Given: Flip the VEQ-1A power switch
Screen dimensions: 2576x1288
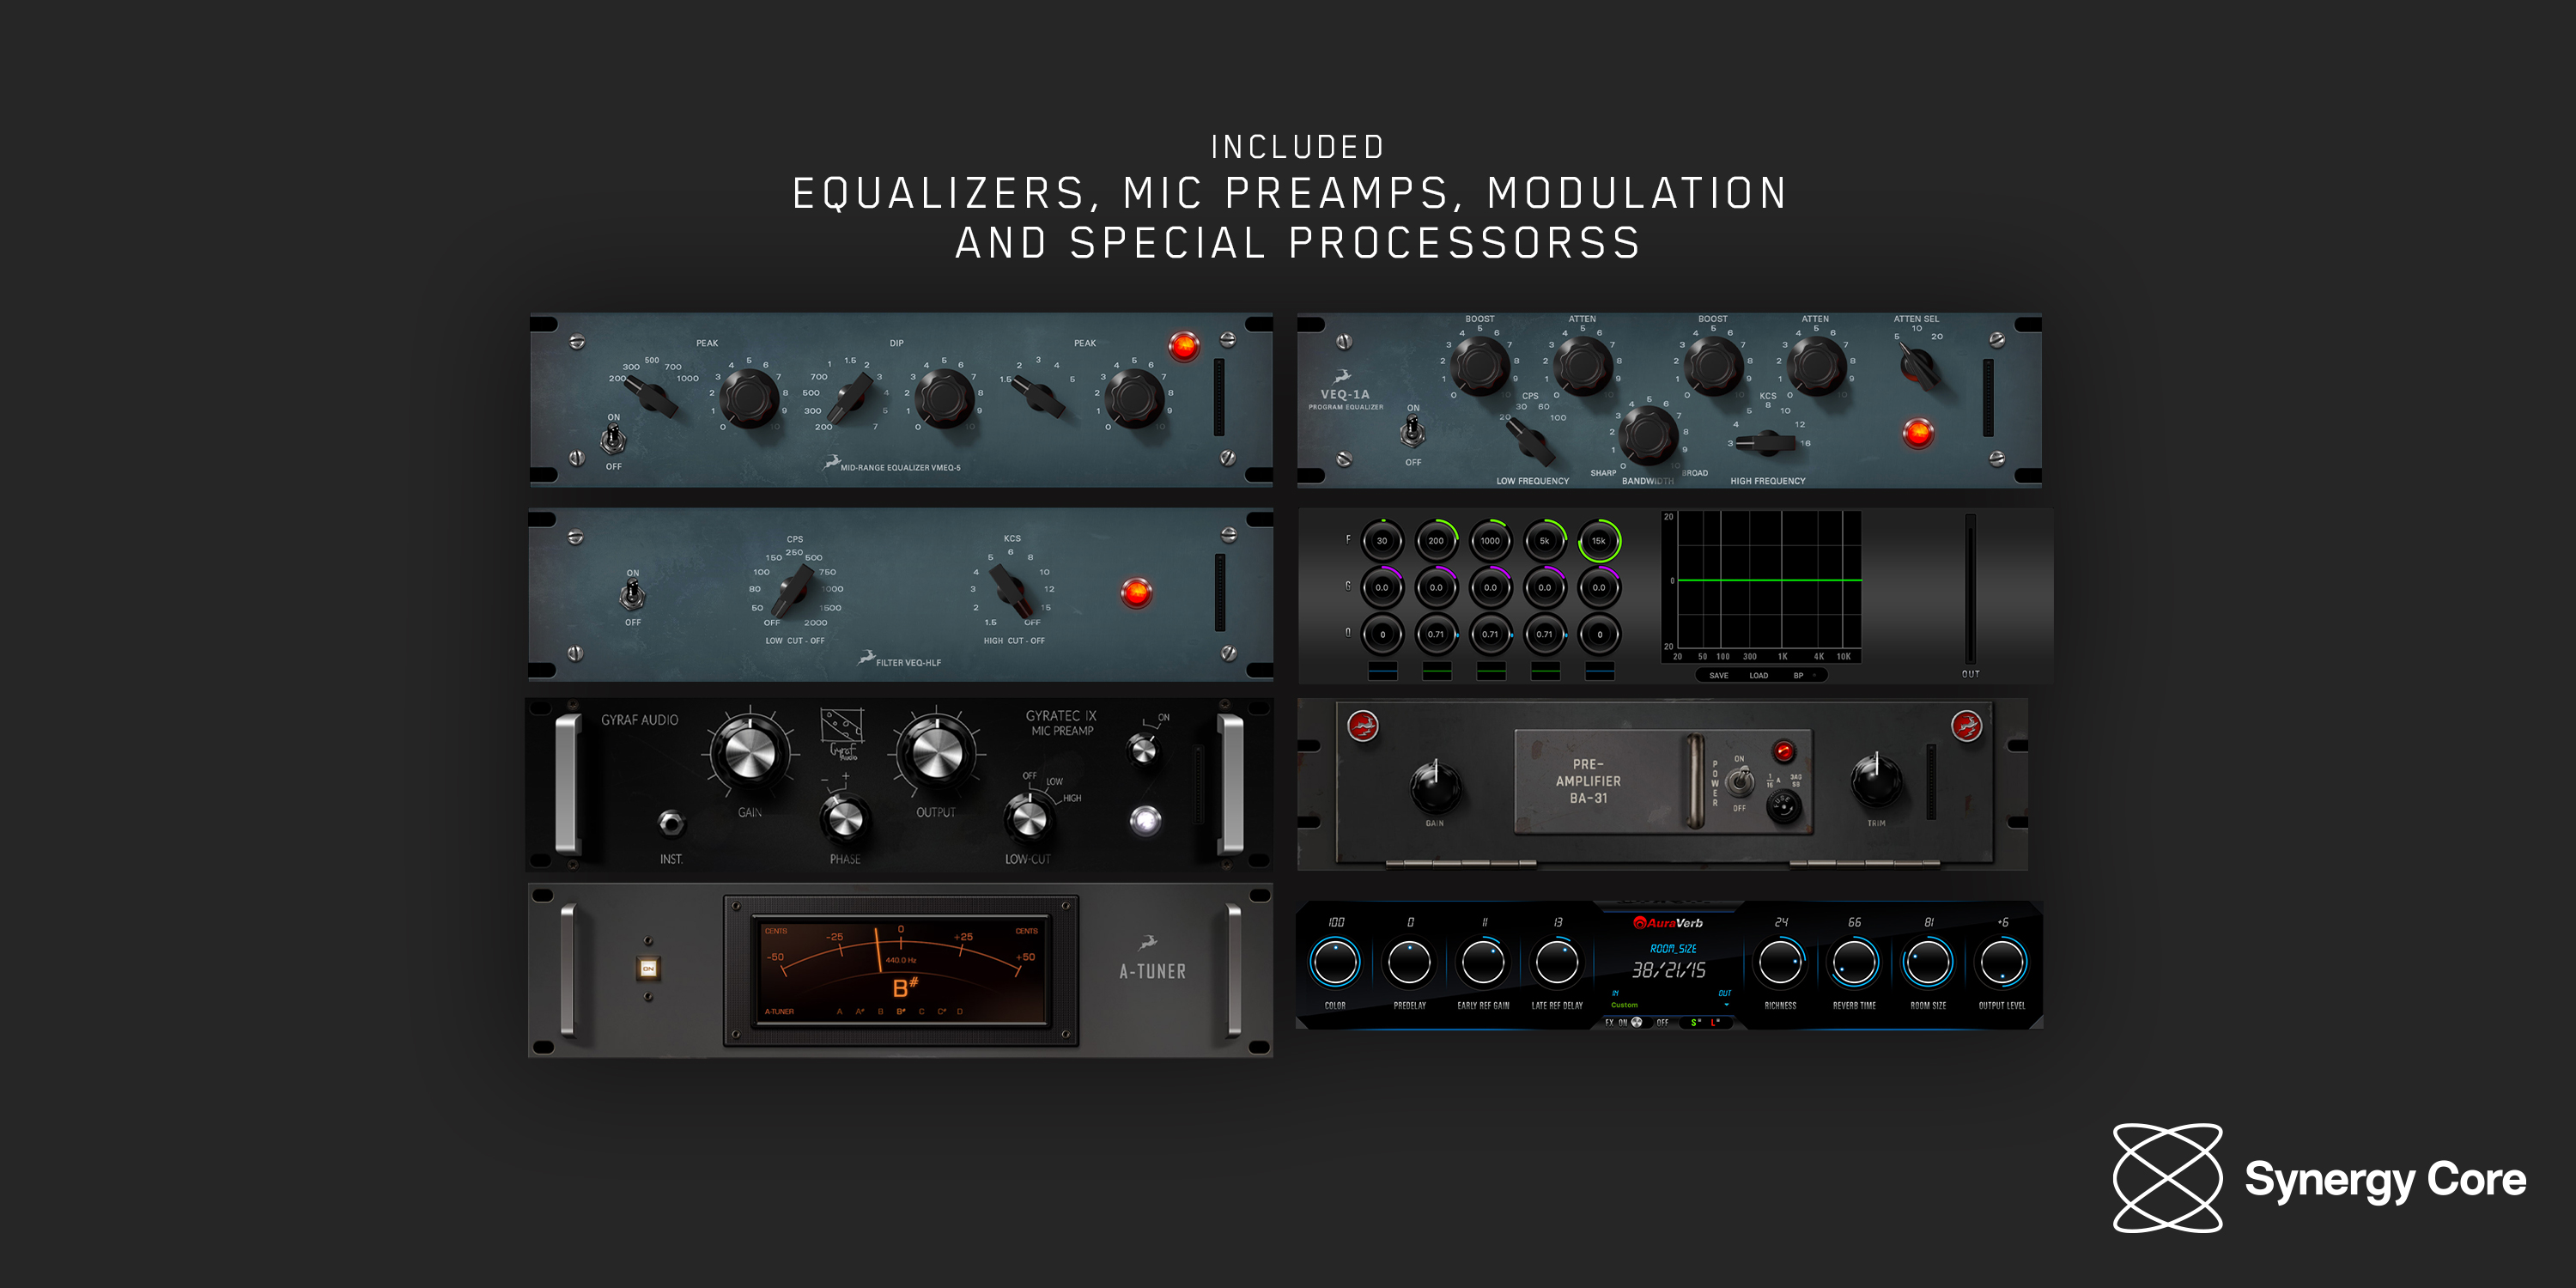Looking at the screenshot, I should pyautogui.click(x=1414, y=432).
